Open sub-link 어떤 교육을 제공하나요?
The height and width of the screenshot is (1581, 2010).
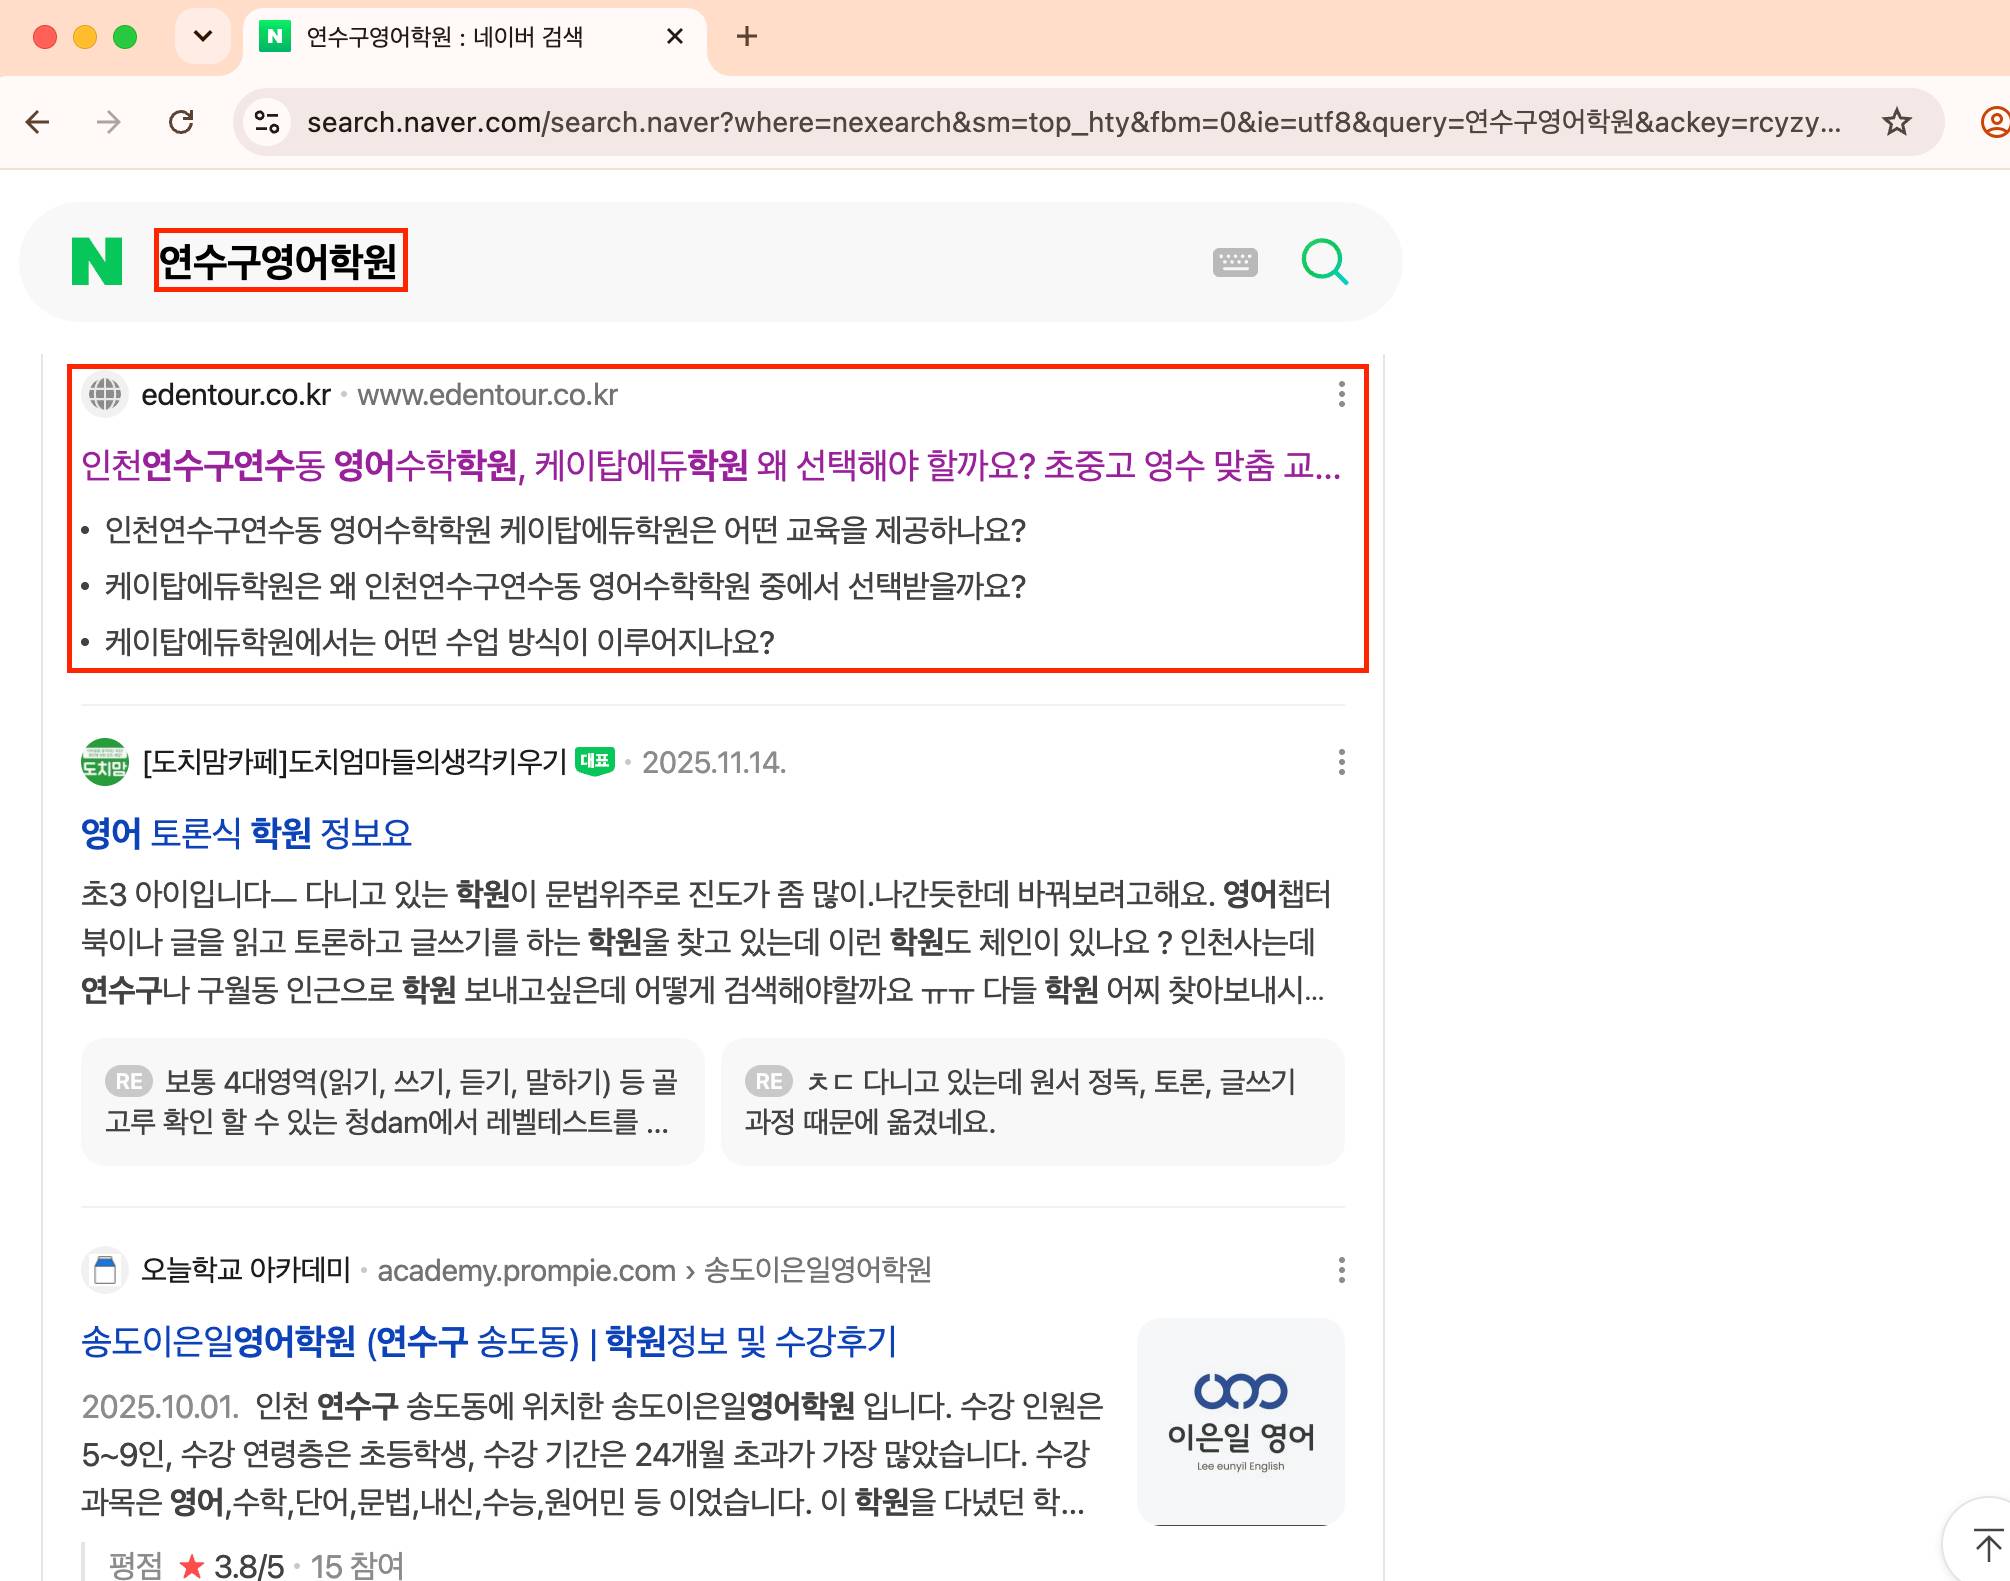click(565, 529)
